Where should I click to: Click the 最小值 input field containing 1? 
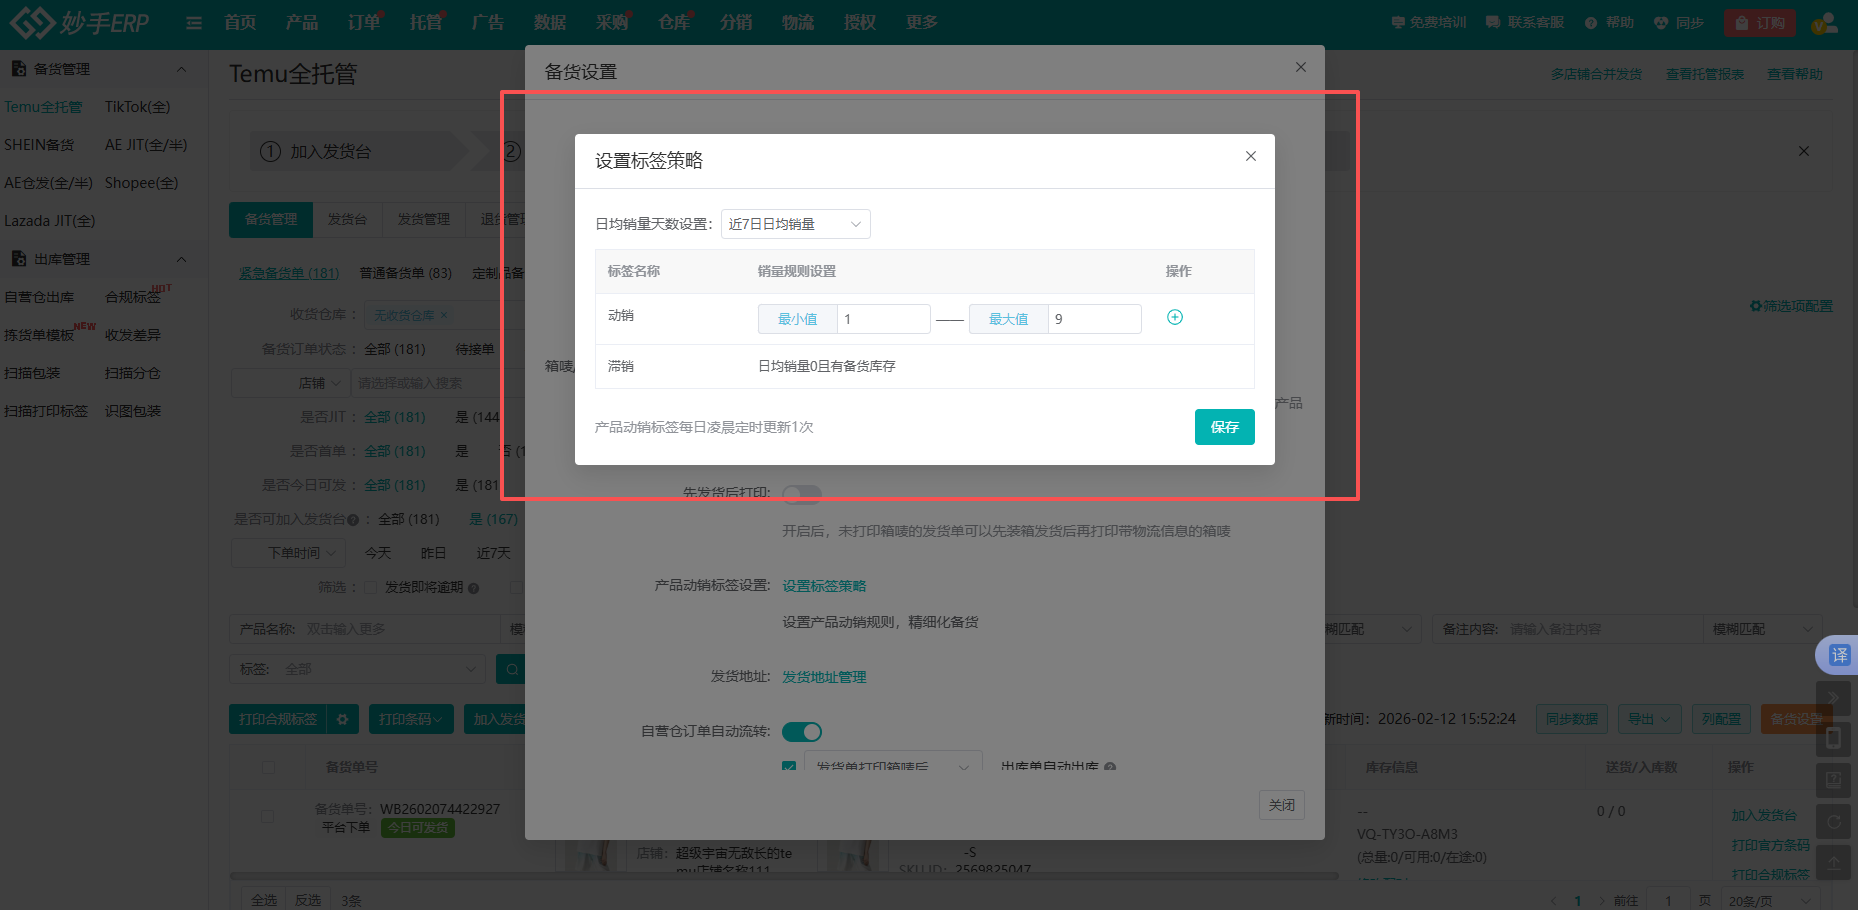click(883, 318)
